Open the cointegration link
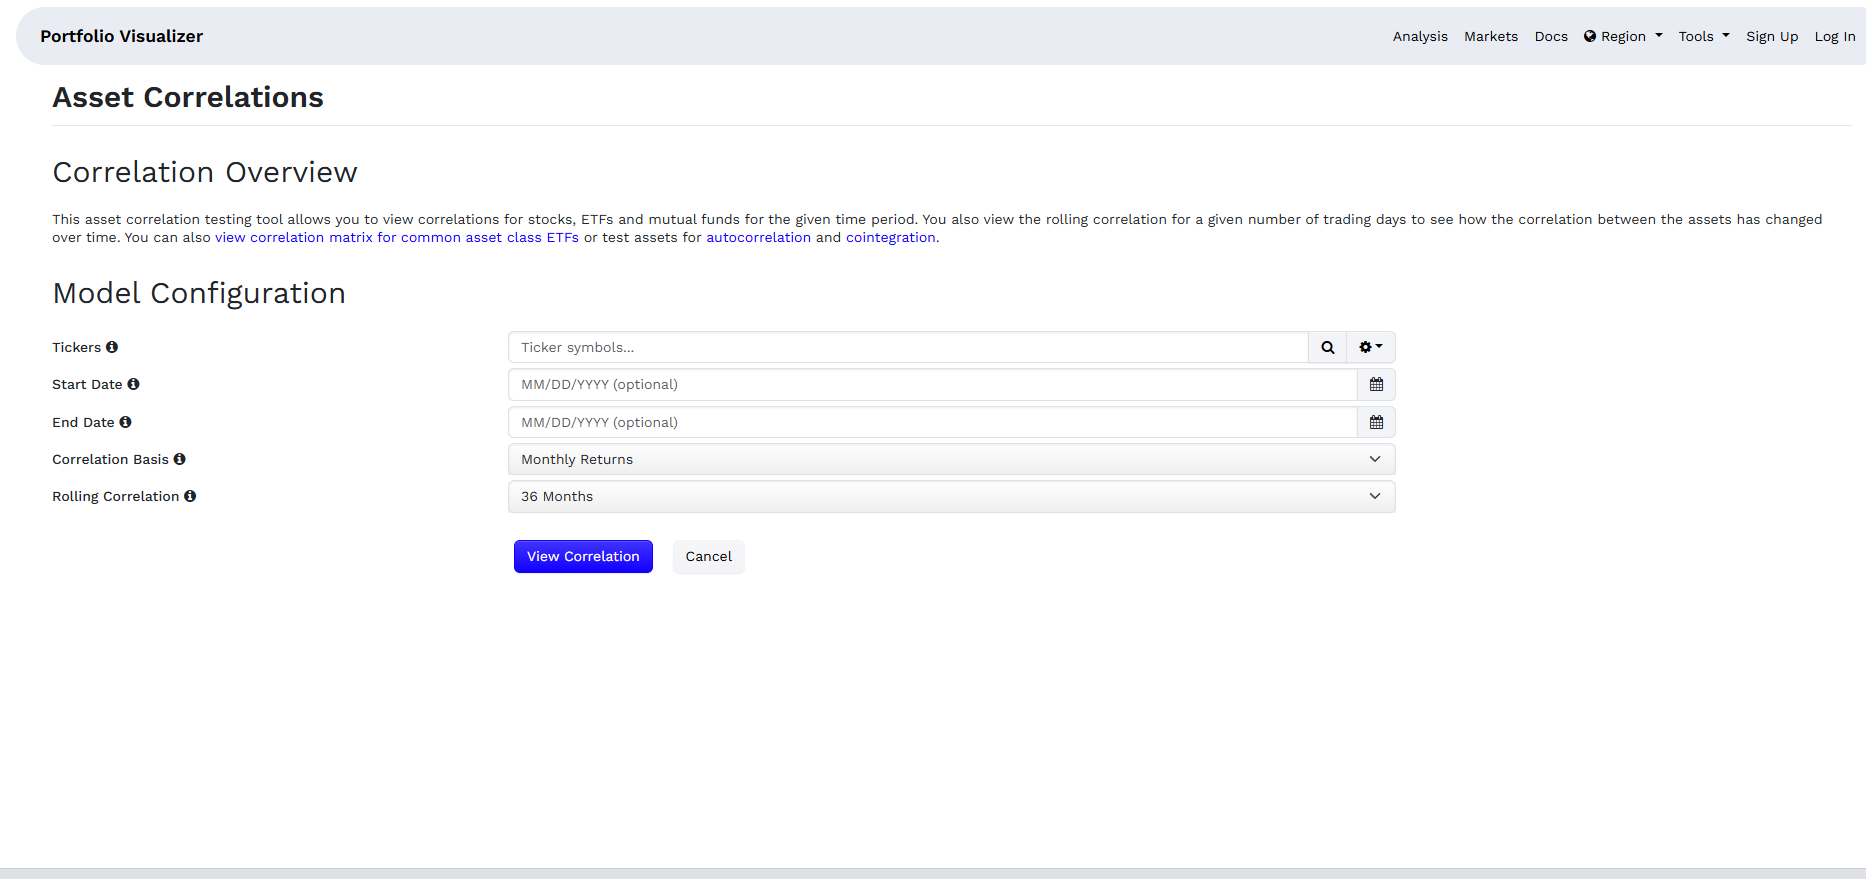This screenshot has width=1866, height=879. coord(890,238)
